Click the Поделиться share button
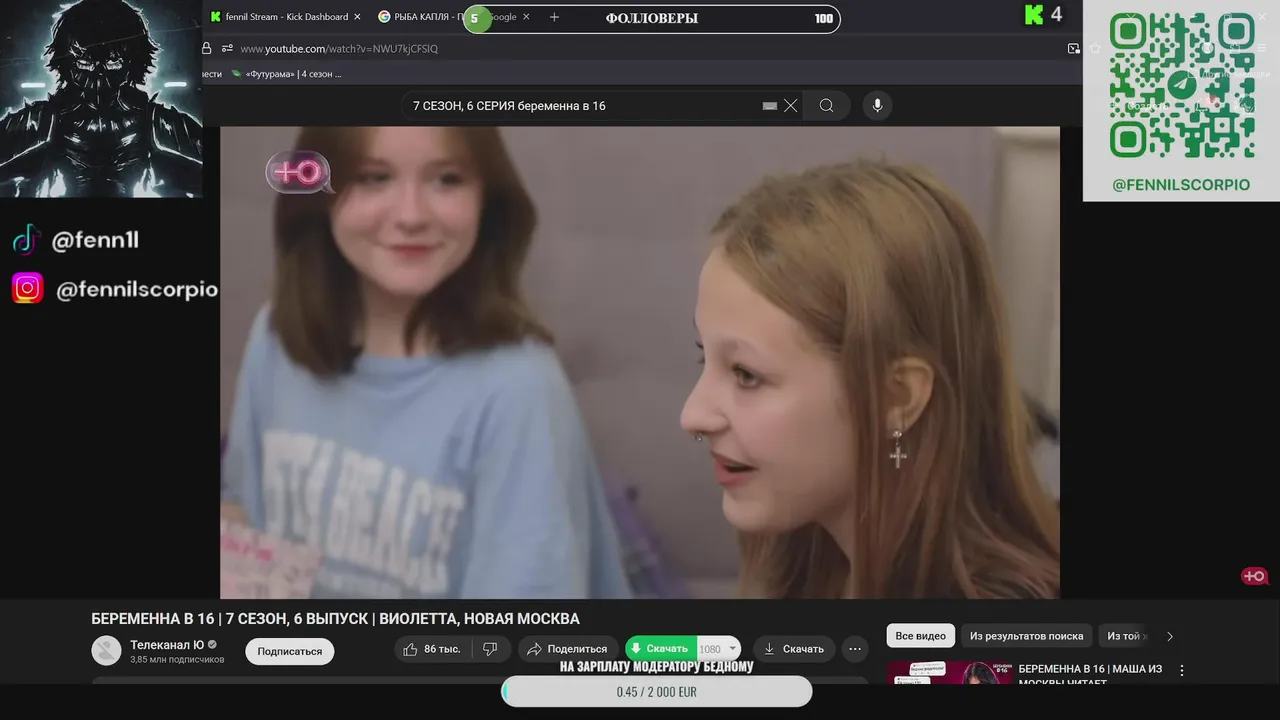Image resolution: width=1280 pixels, height=720 pixels. (x=567, y=649)
